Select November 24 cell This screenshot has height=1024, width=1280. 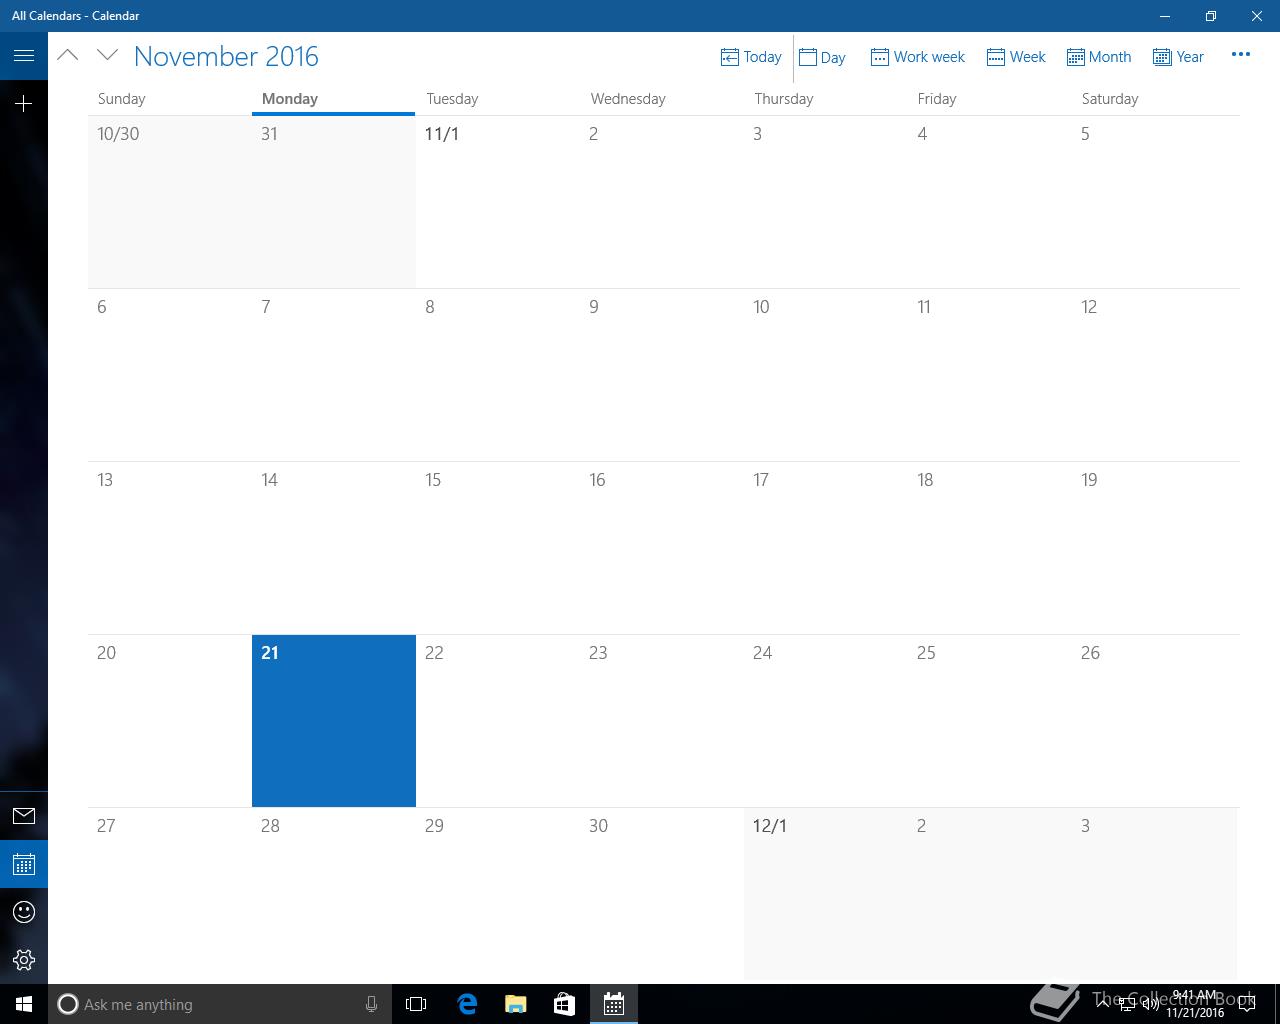[x=826, y=721]
